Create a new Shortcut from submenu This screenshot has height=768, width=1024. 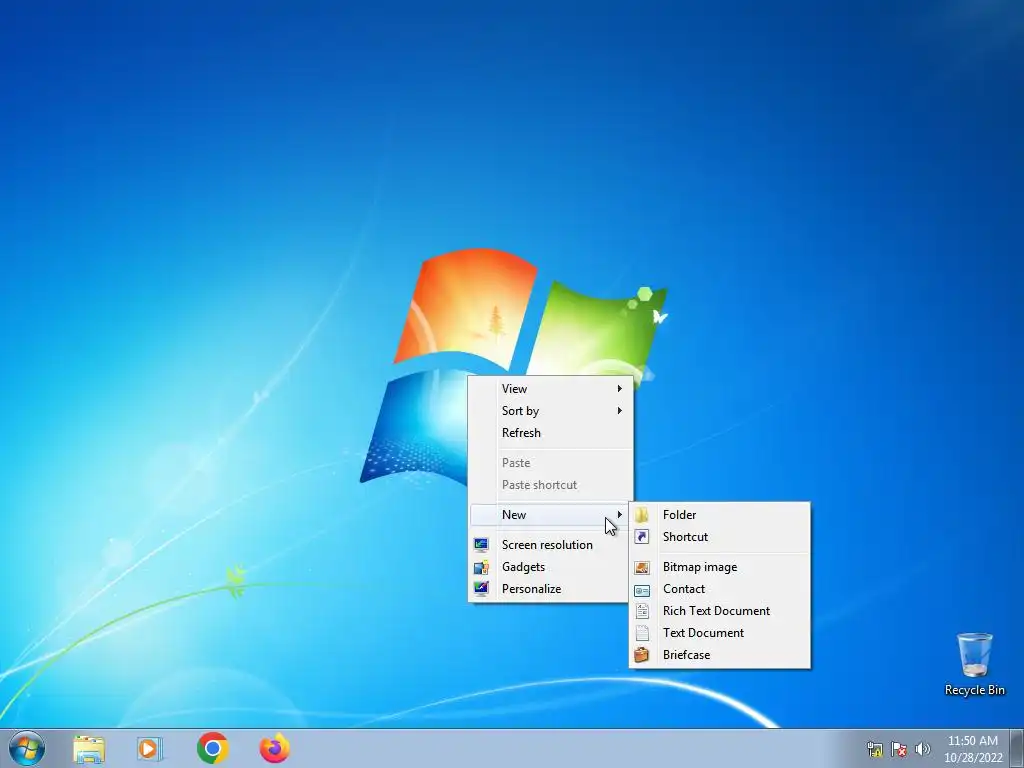(x=719, y=537)
